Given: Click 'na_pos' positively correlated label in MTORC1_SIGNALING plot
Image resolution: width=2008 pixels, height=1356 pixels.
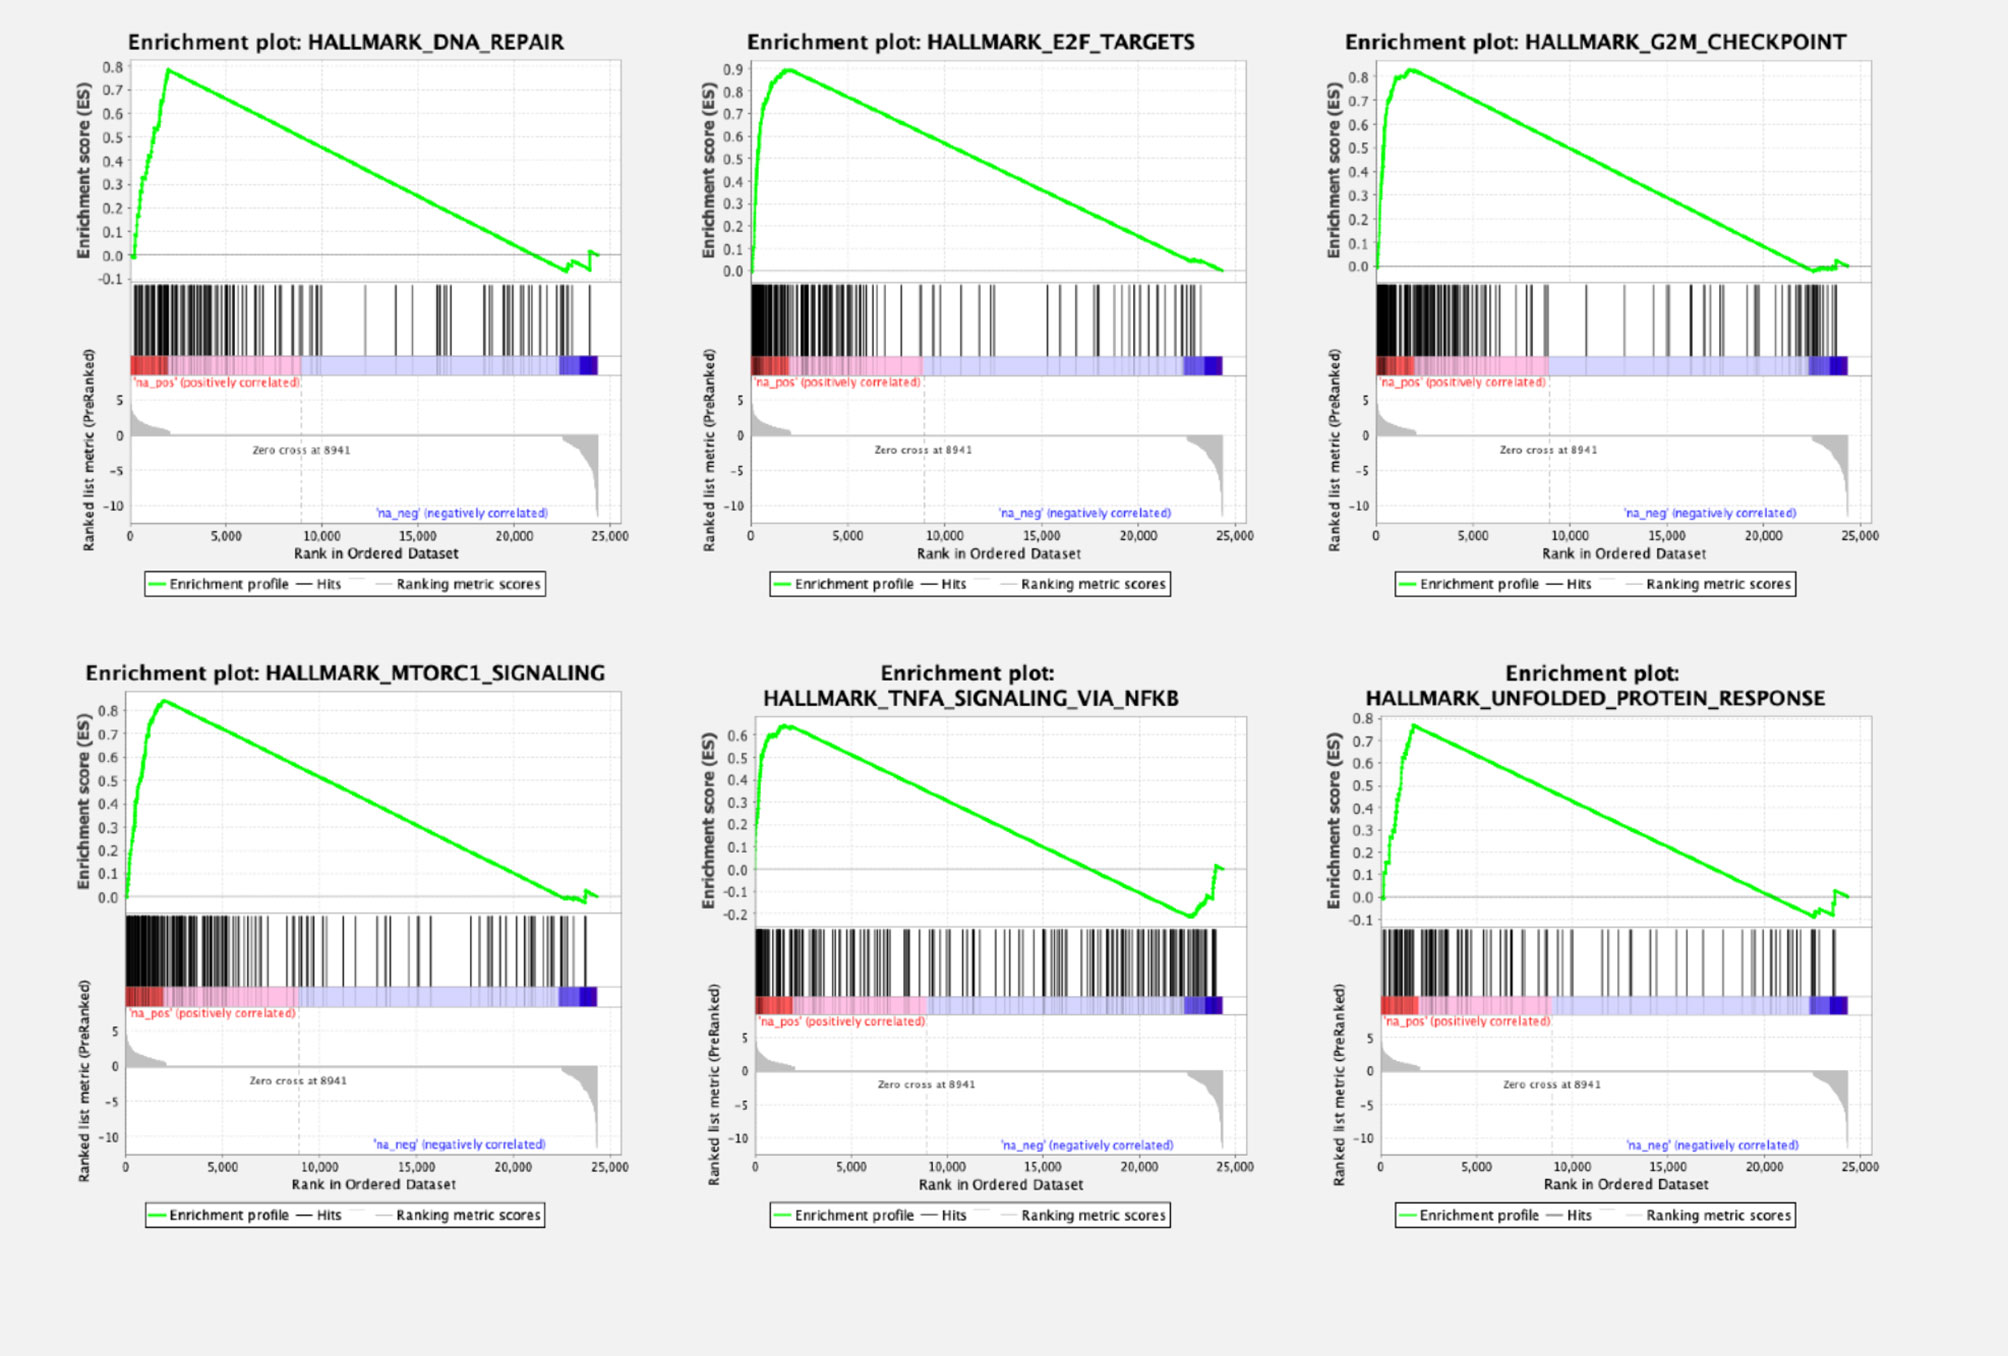Looking at the screenshot, I should coord(213,1013).
